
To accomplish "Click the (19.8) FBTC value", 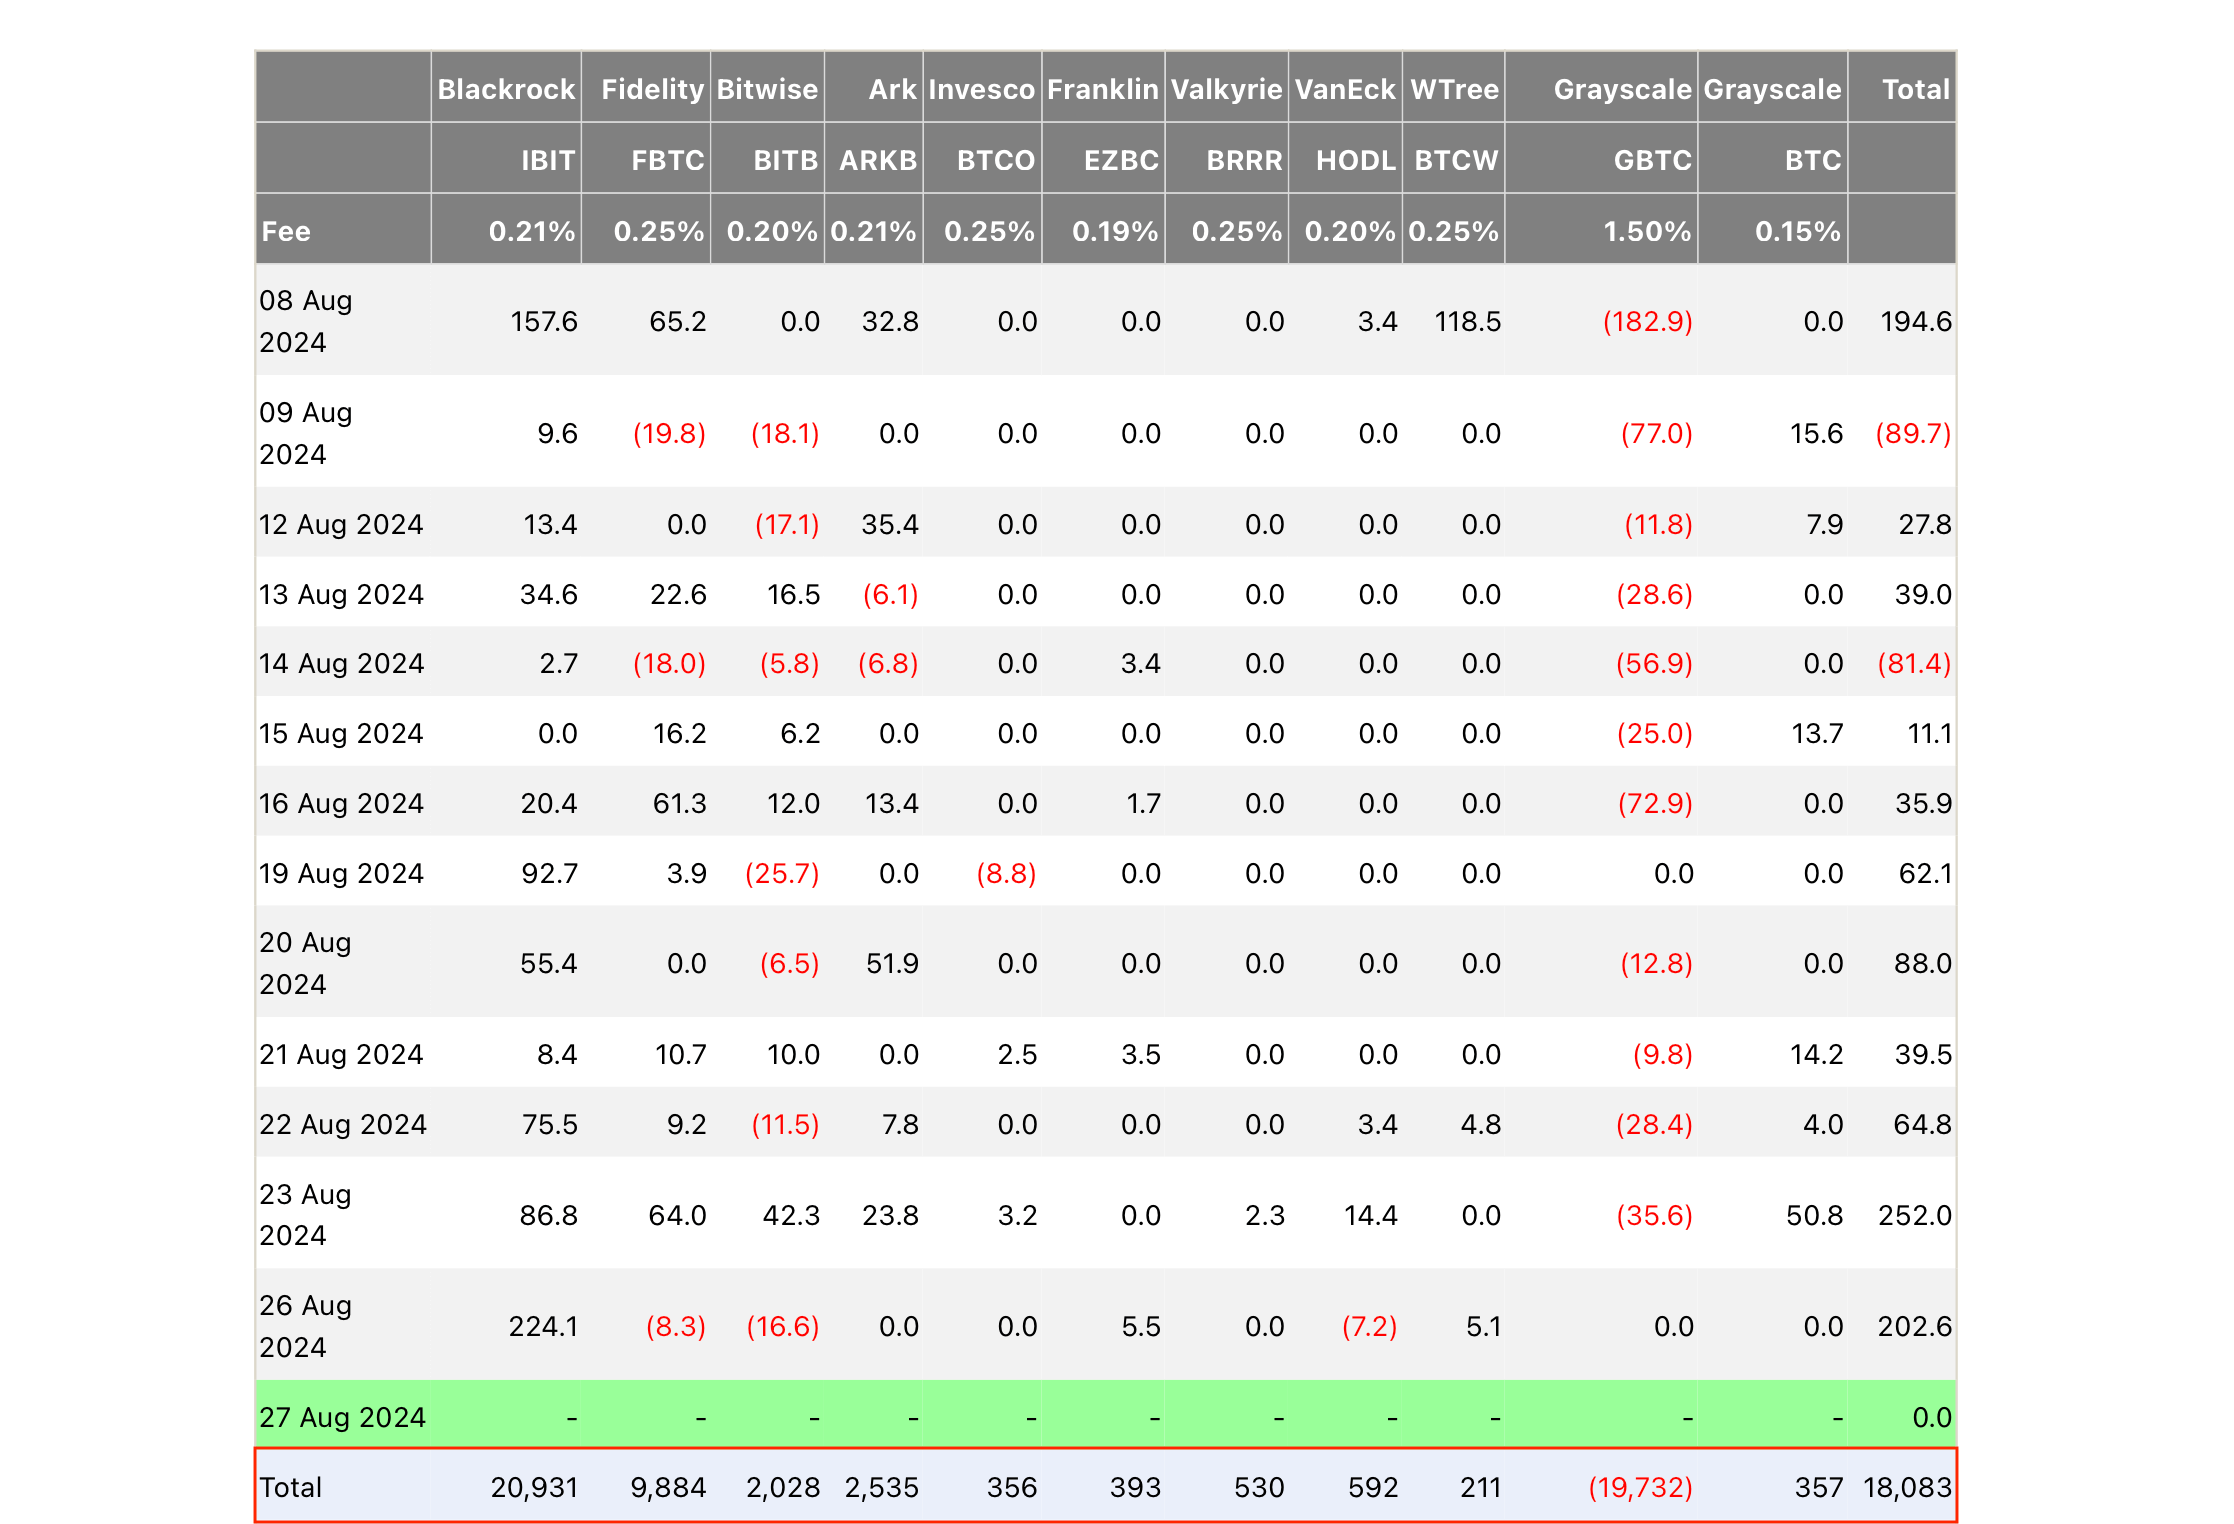I will tap(669, 433).
